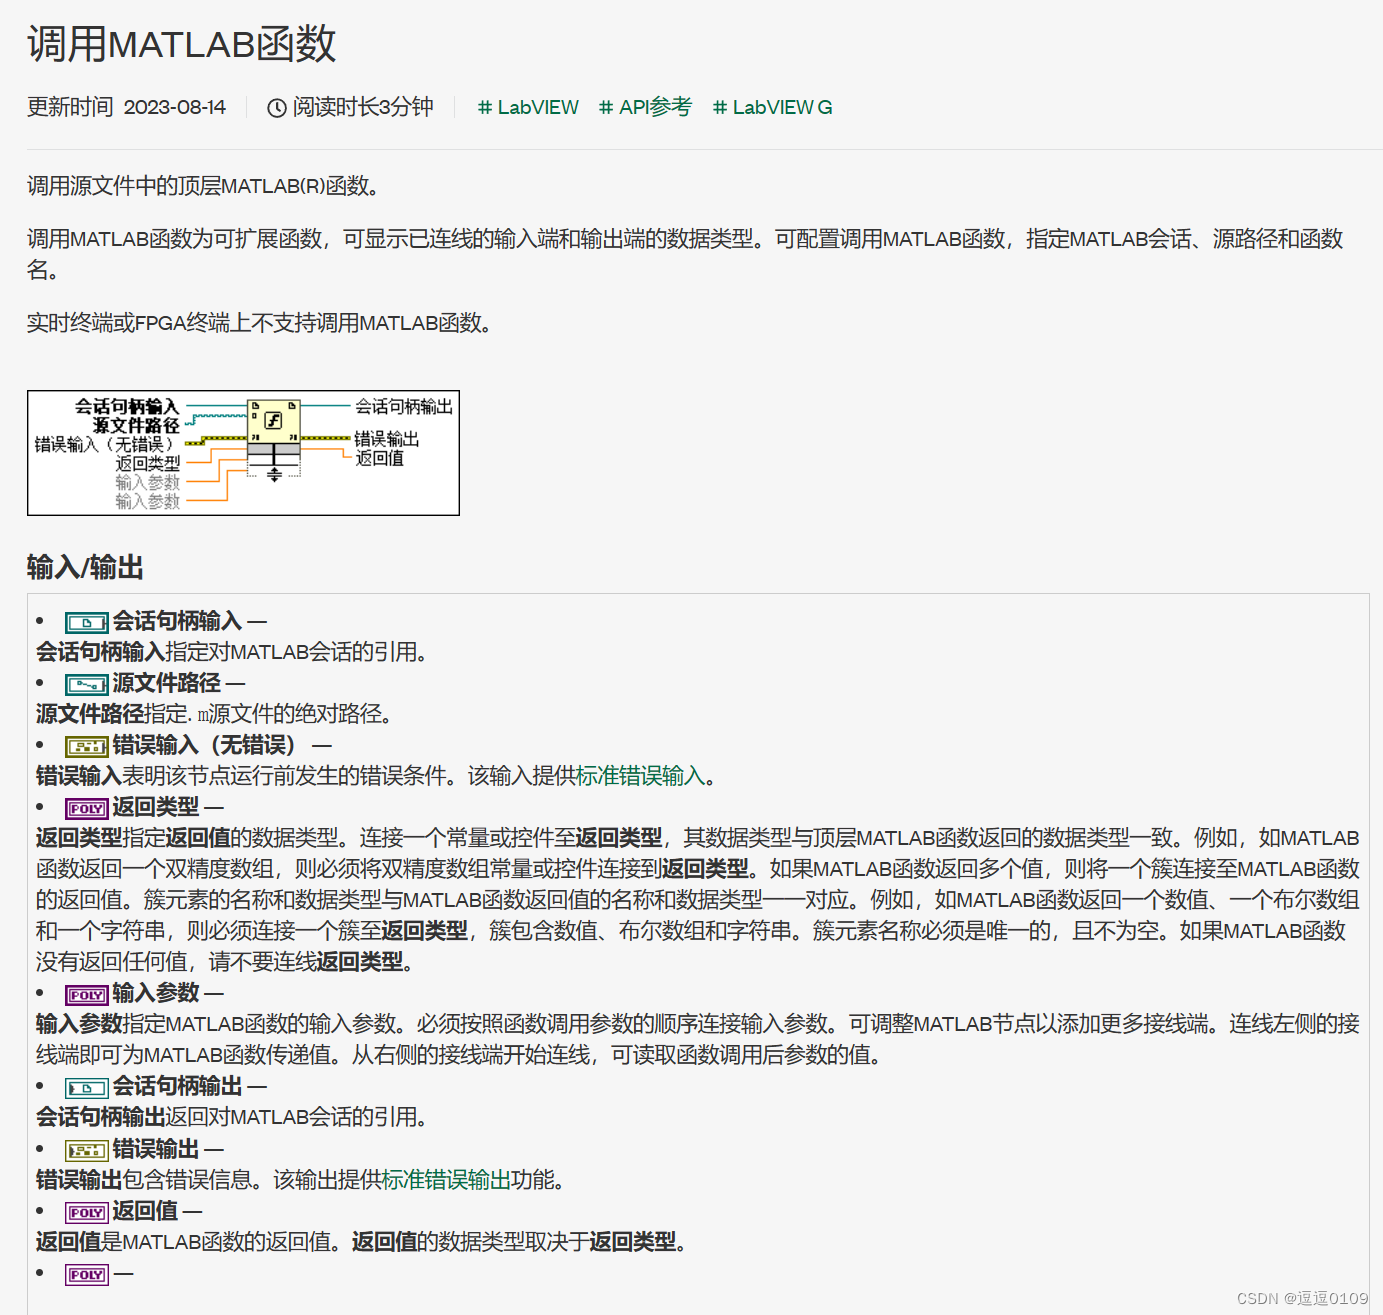Open the API参考 tag
The width and height of the screenshot is (1383, 1315).
click(645, 107)
